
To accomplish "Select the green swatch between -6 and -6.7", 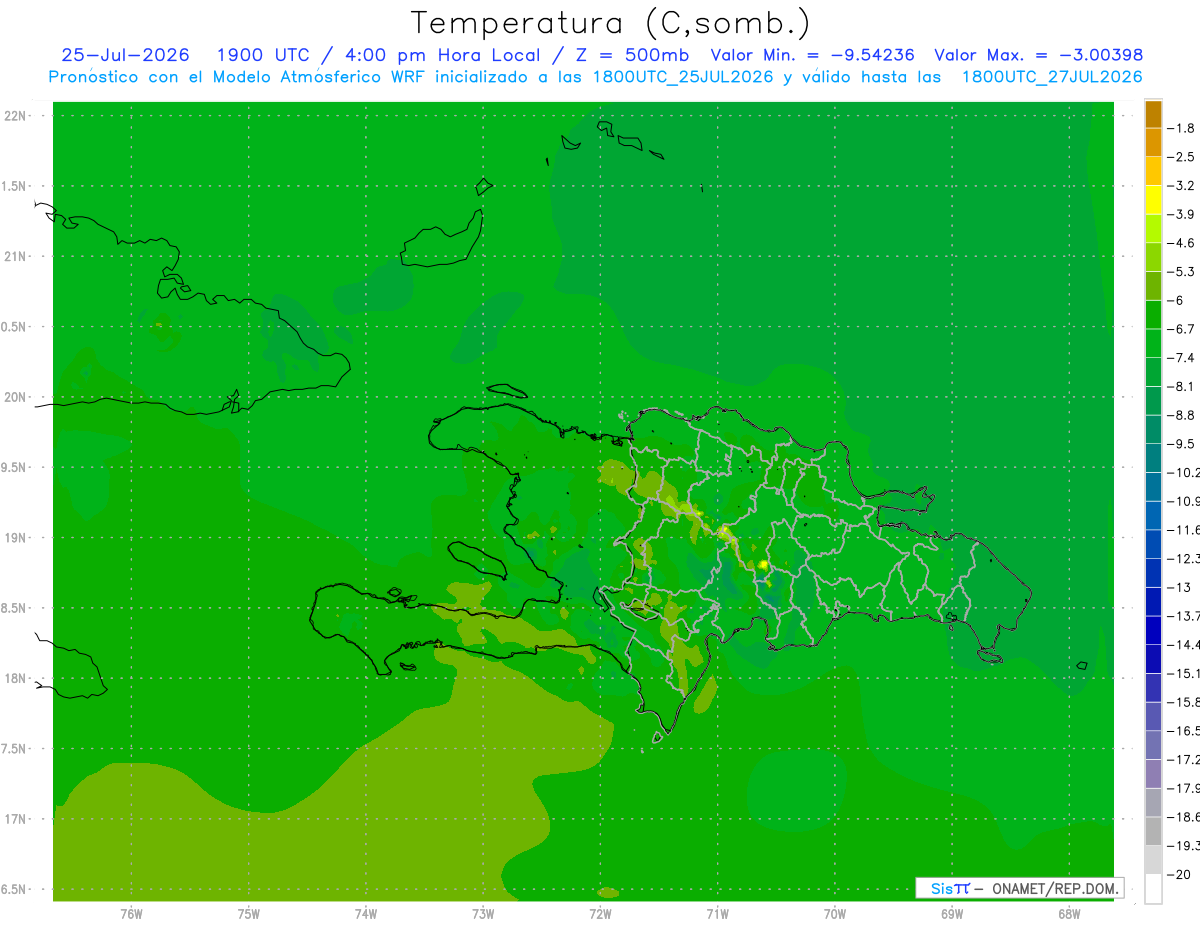I will click(1153, 315).
